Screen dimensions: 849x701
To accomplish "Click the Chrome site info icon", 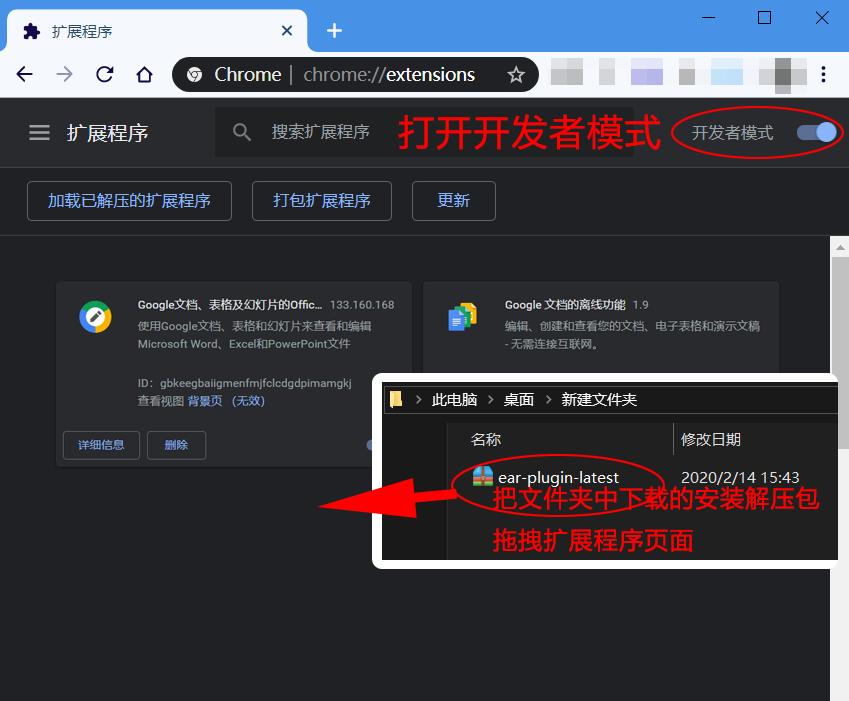I will tap(194, 75).
